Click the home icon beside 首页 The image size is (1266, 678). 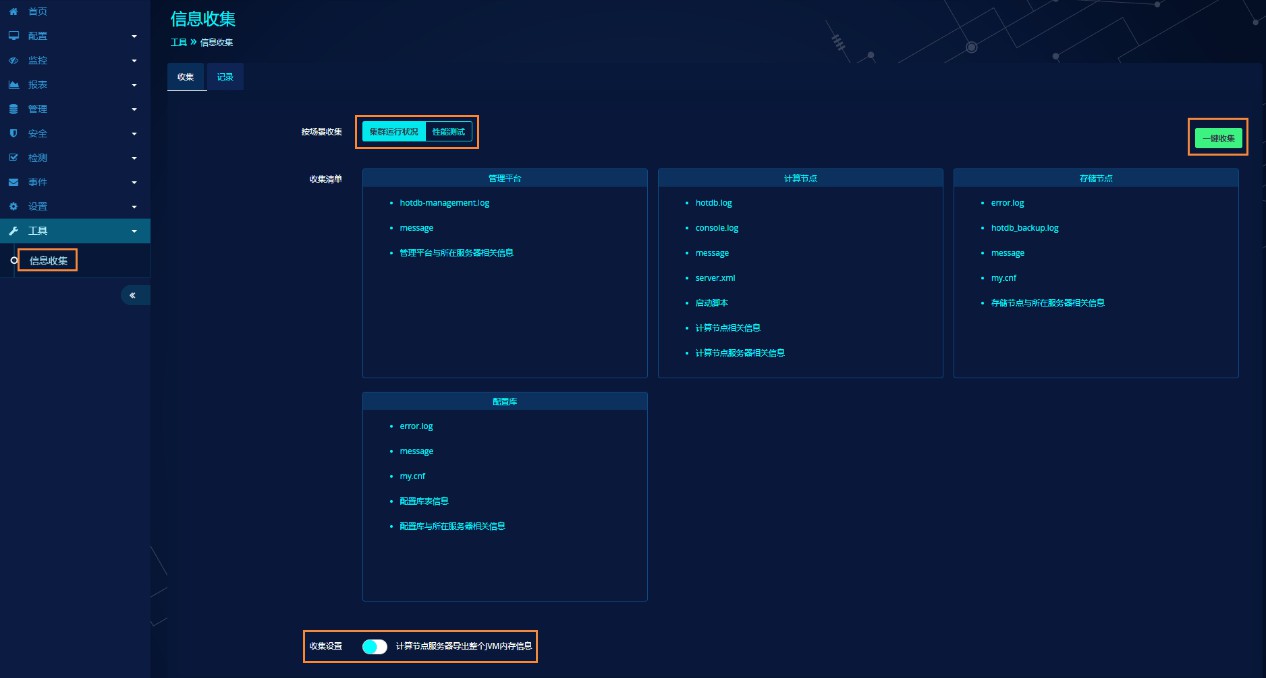13,10
